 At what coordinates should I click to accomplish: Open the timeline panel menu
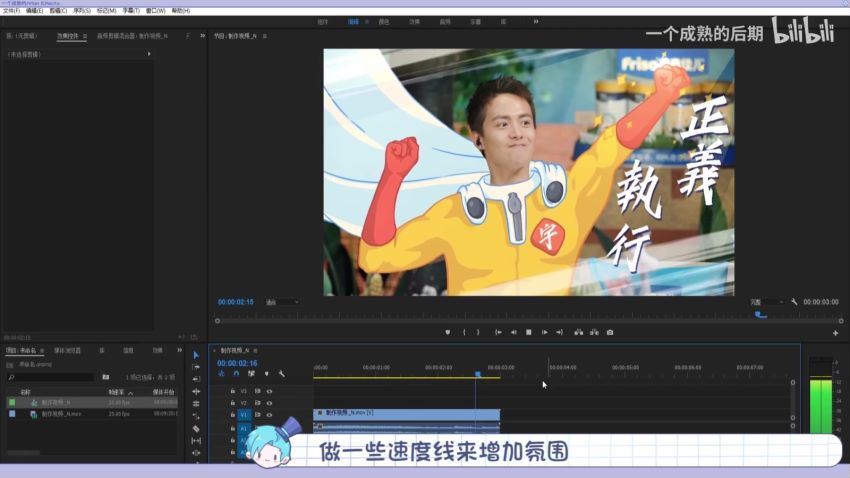click(255, 351)
